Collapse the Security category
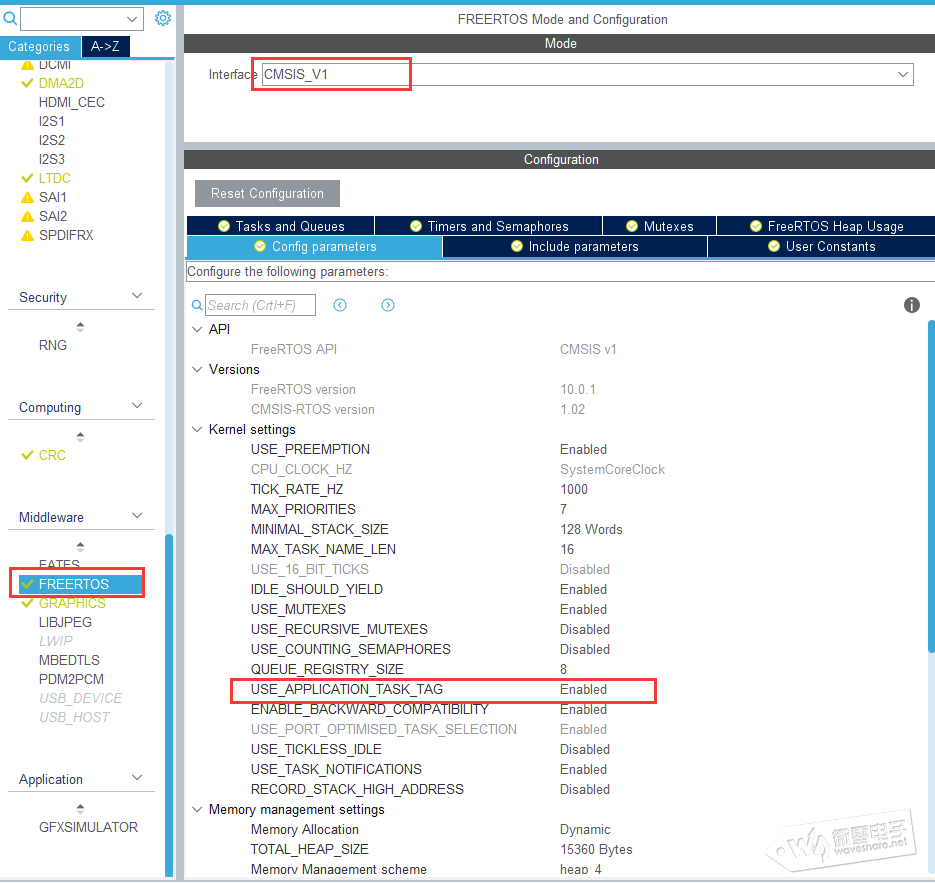 click(138, 297)
